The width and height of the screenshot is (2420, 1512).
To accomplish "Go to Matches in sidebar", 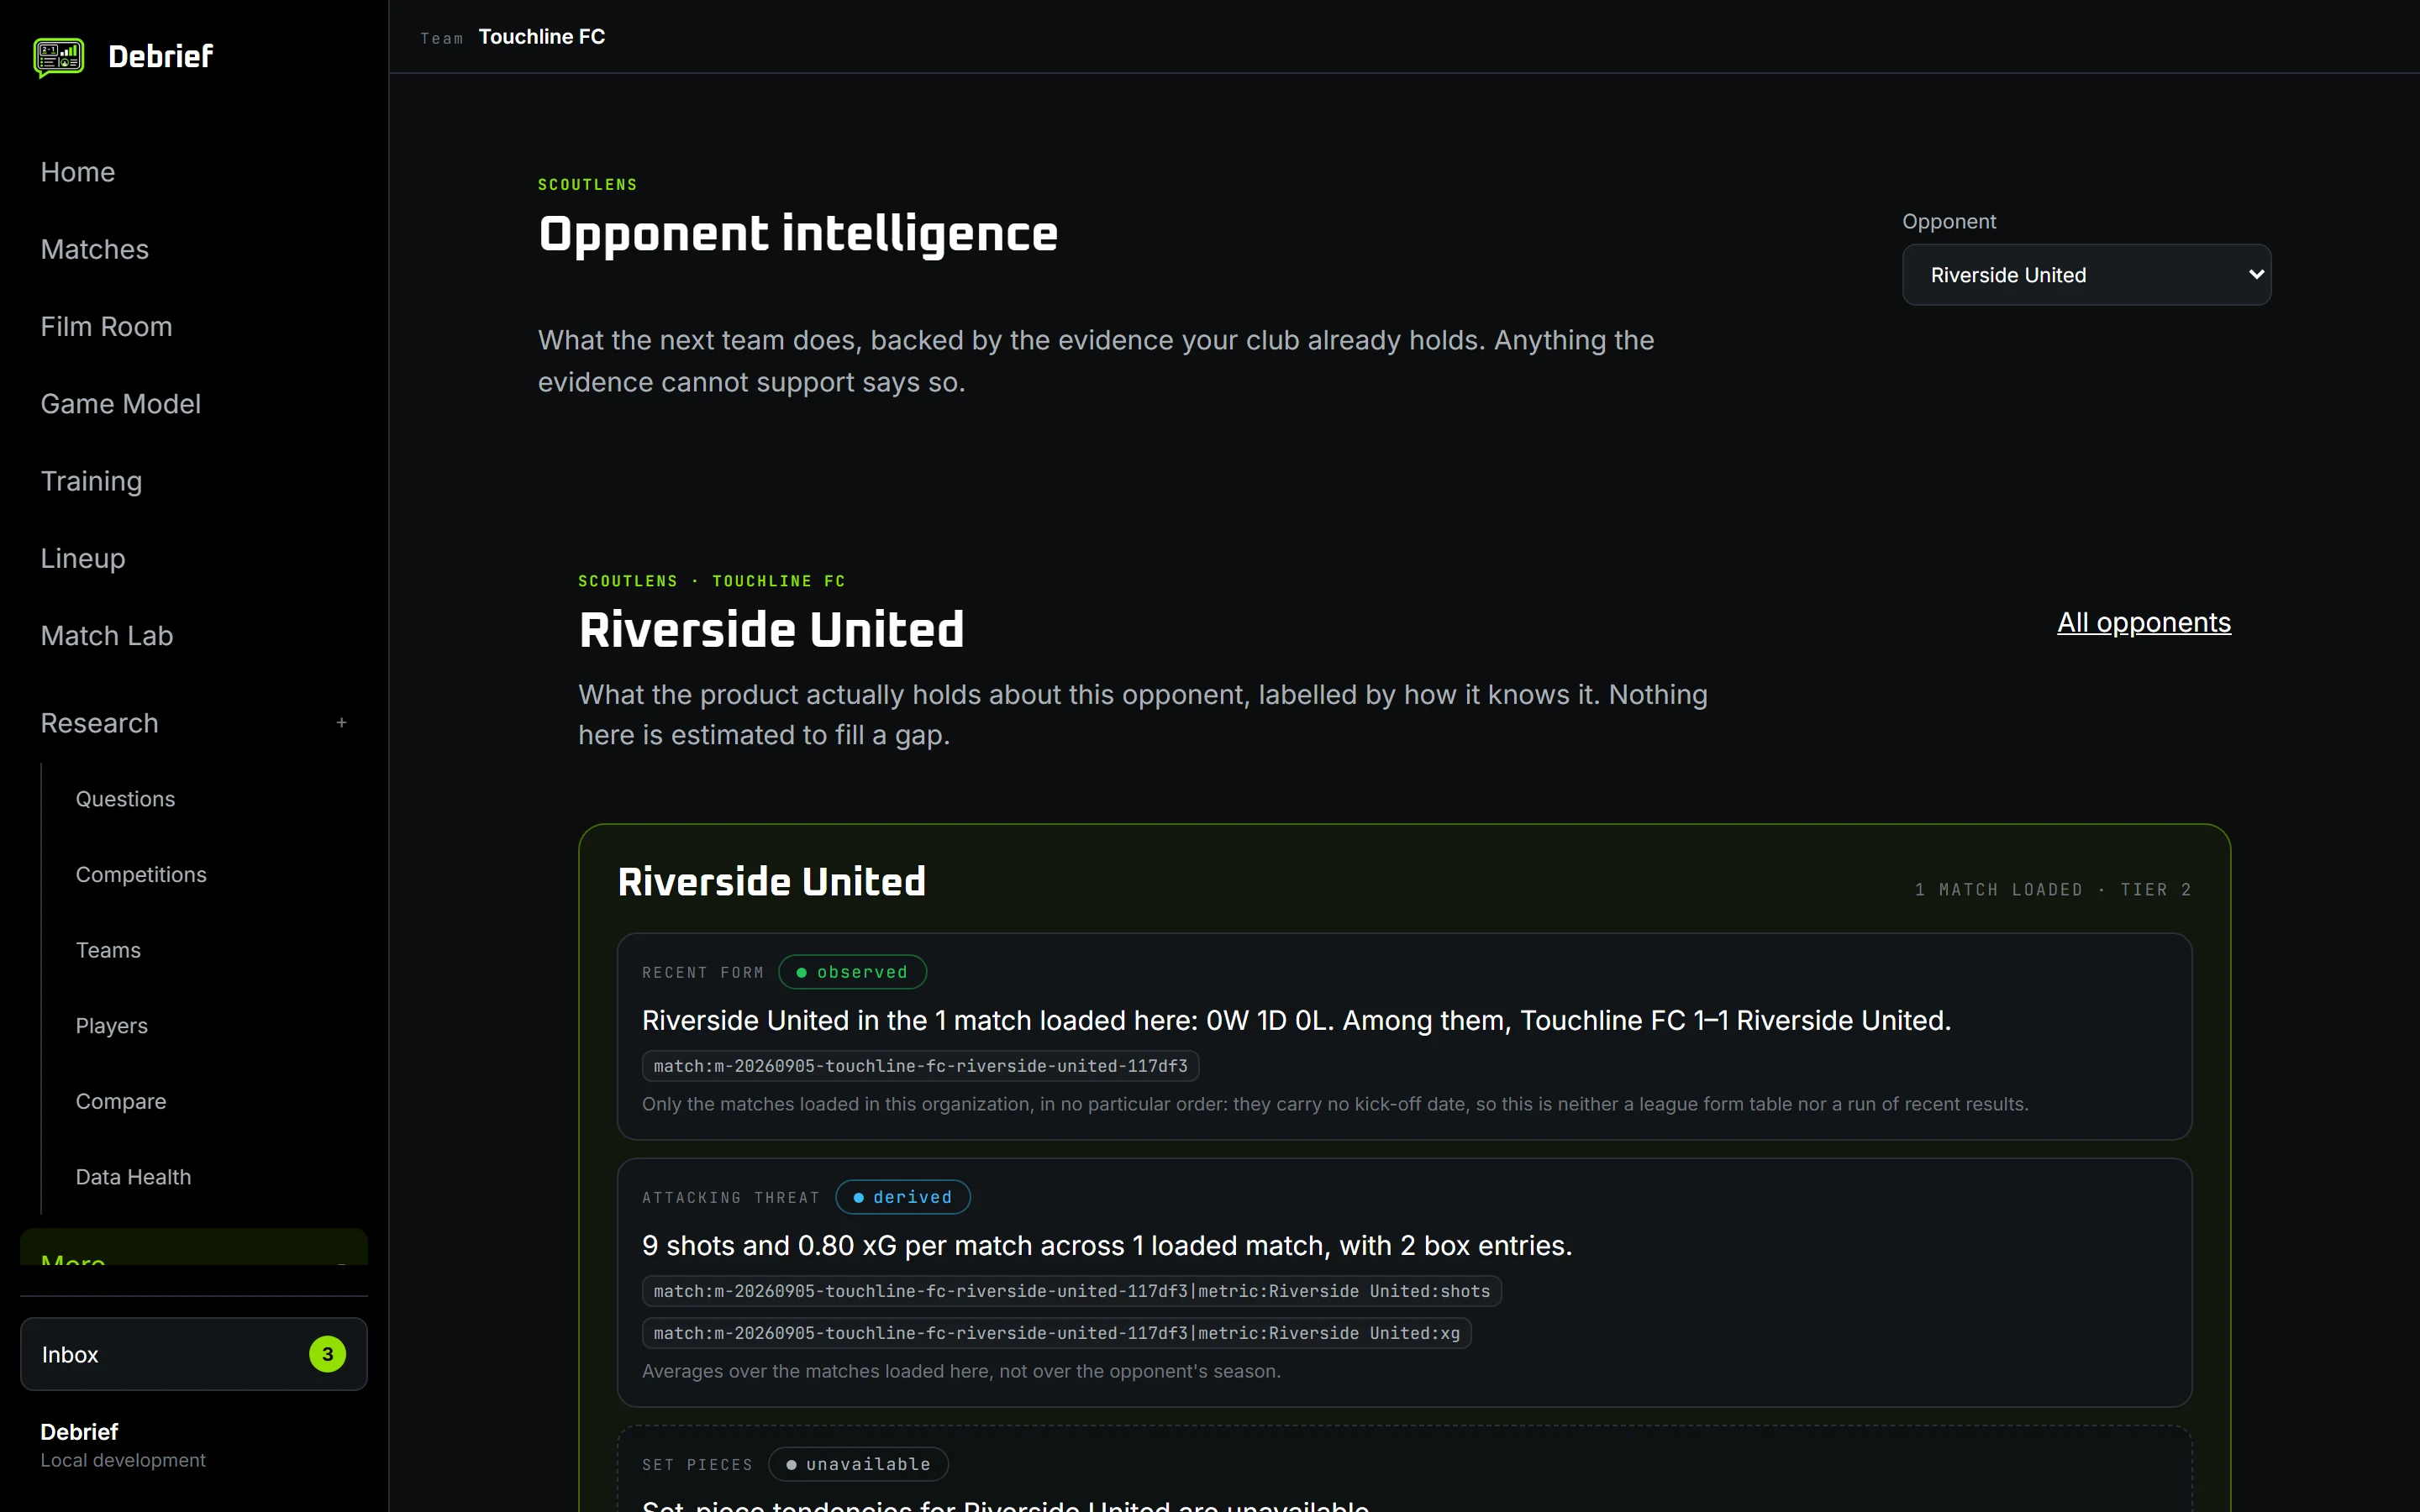I will (x=95, y=249).
